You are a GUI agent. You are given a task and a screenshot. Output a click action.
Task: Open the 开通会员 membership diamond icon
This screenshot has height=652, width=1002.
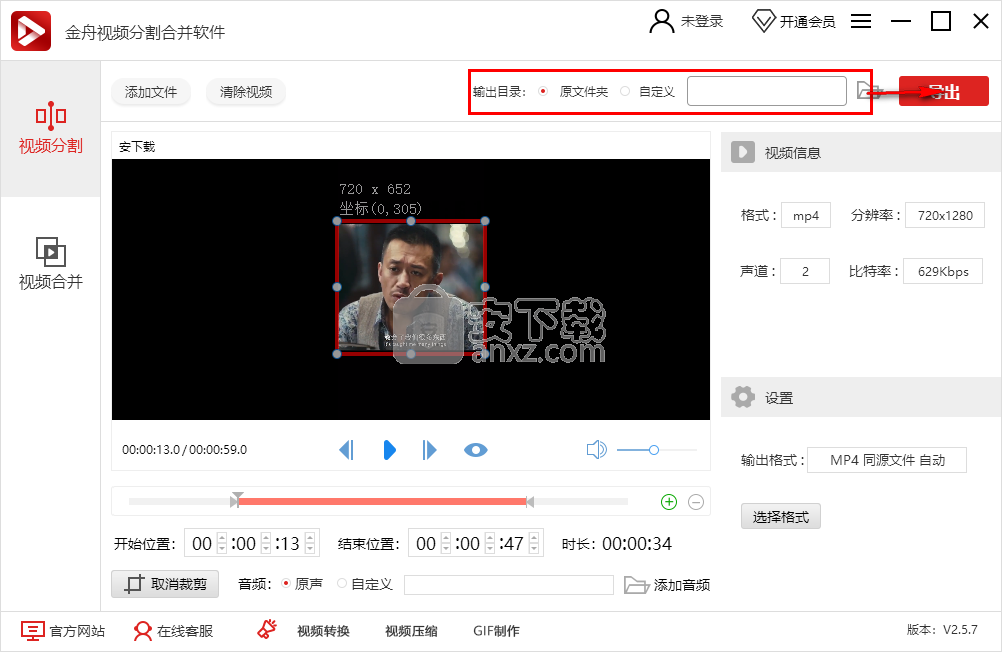(x=764, y=21)
